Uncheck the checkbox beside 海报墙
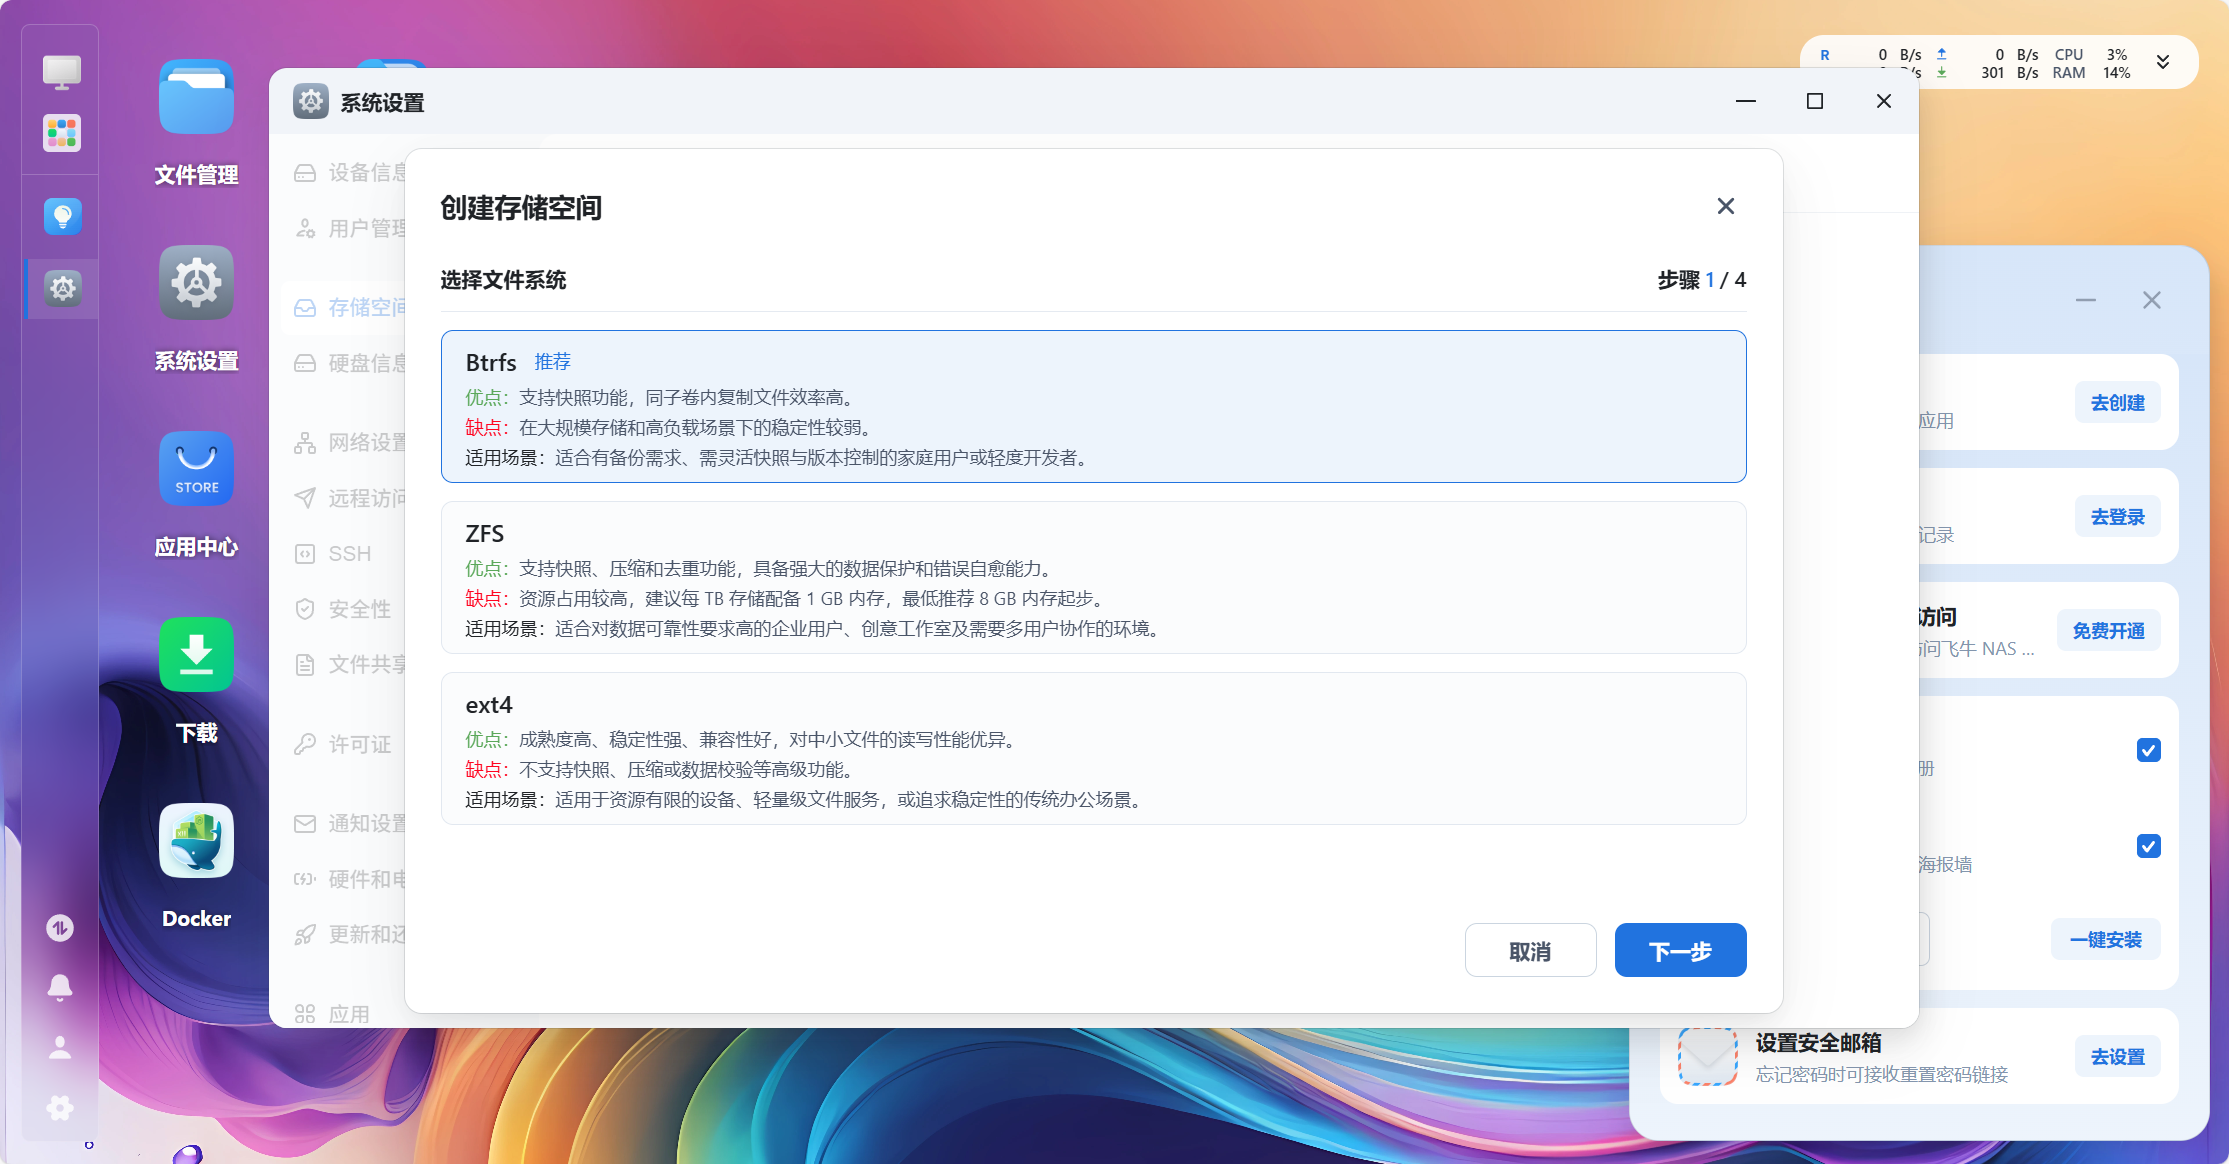Viewport: 2229px width, 1164px height. pos(2148,846)
